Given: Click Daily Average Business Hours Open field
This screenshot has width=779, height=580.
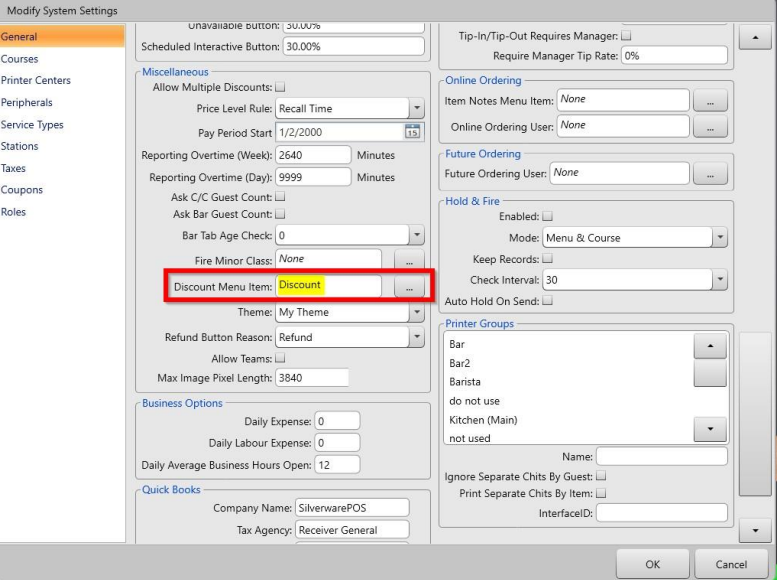Looking at the screenshot, I should click(337, 465).
